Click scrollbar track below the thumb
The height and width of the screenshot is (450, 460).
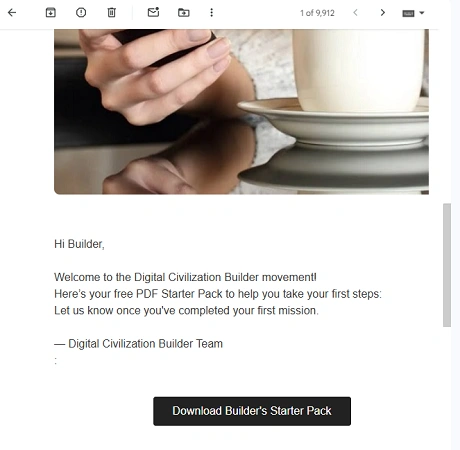[x=447, y=387]
